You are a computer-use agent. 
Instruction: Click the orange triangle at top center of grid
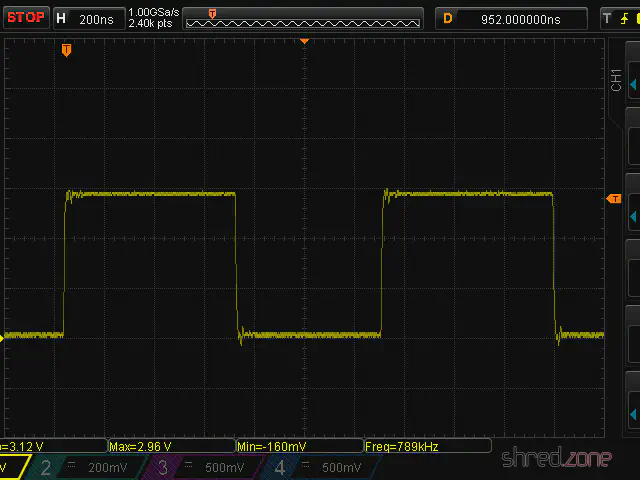coord(305,42)
